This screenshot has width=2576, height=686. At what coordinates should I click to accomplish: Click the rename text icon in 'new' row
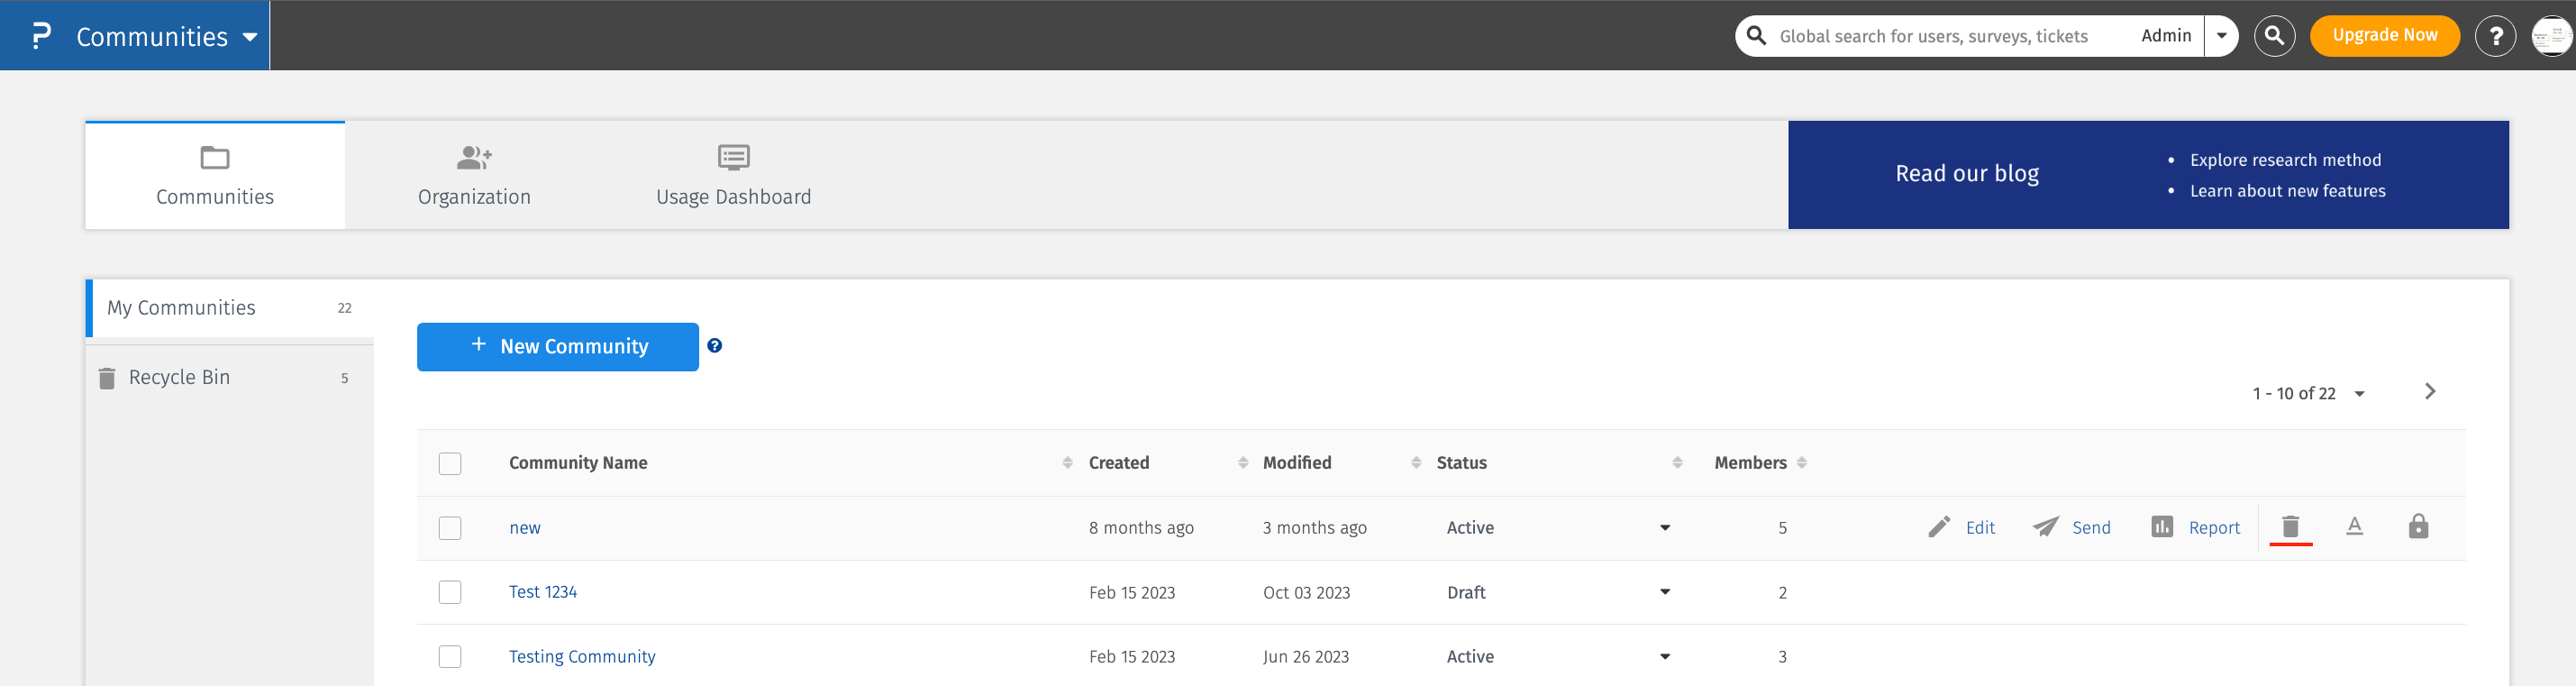[x=2354, y=527]
